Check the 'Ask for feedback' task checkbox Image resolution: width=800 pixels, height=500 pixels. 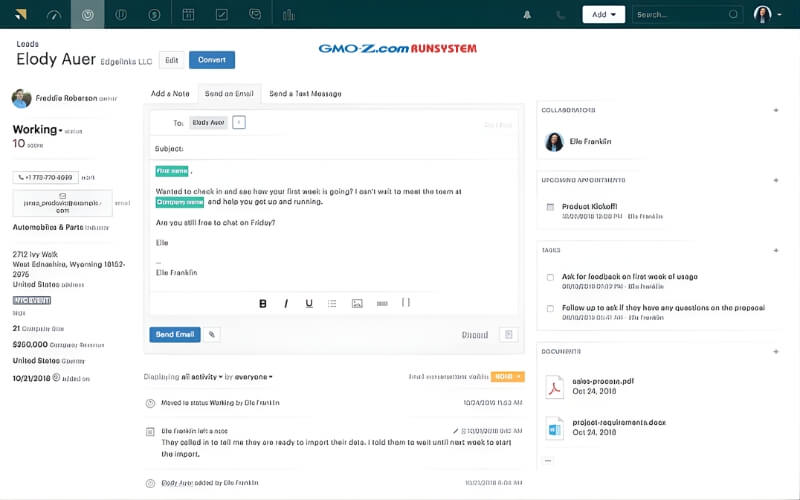[x=550, y=278]
